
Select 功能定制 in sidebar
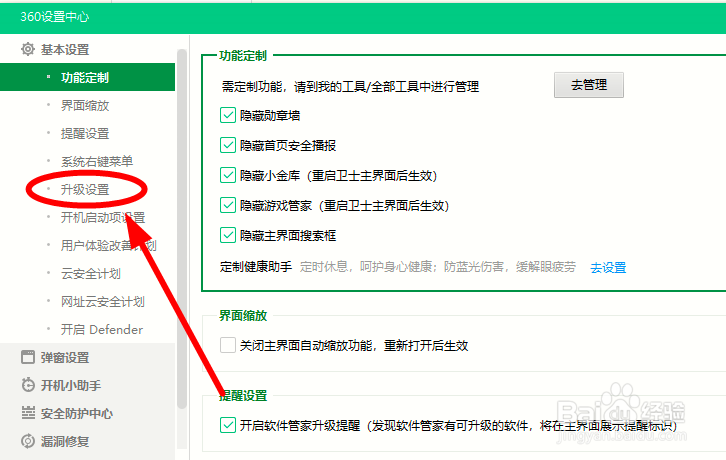pyautogui.click(x=88, y=77)
